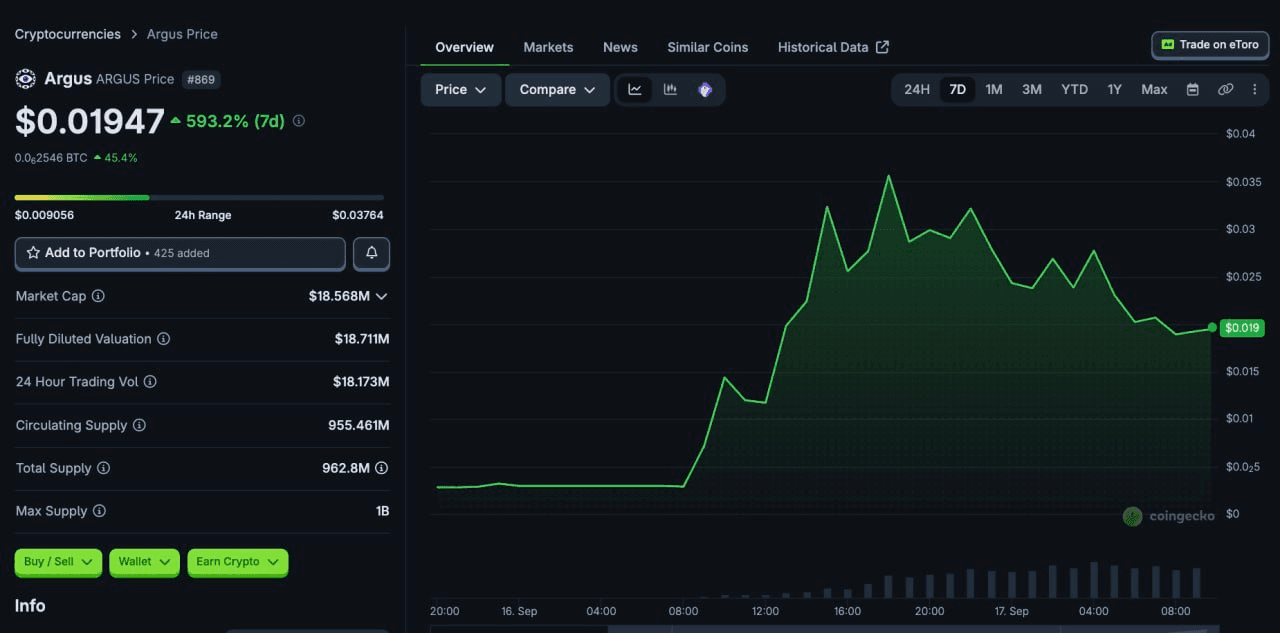Select the 7D time range
The width and height of the screenshot is (1280, 633).
tap(957, 90)
